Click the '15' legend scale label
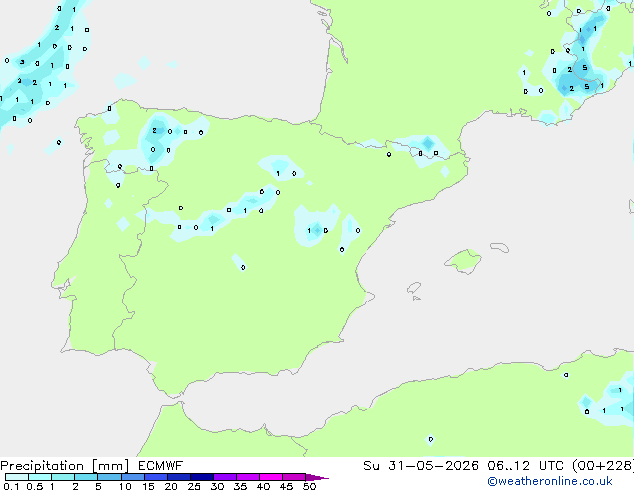The height and width of the screenshot is (490, 634). point(148,486)
